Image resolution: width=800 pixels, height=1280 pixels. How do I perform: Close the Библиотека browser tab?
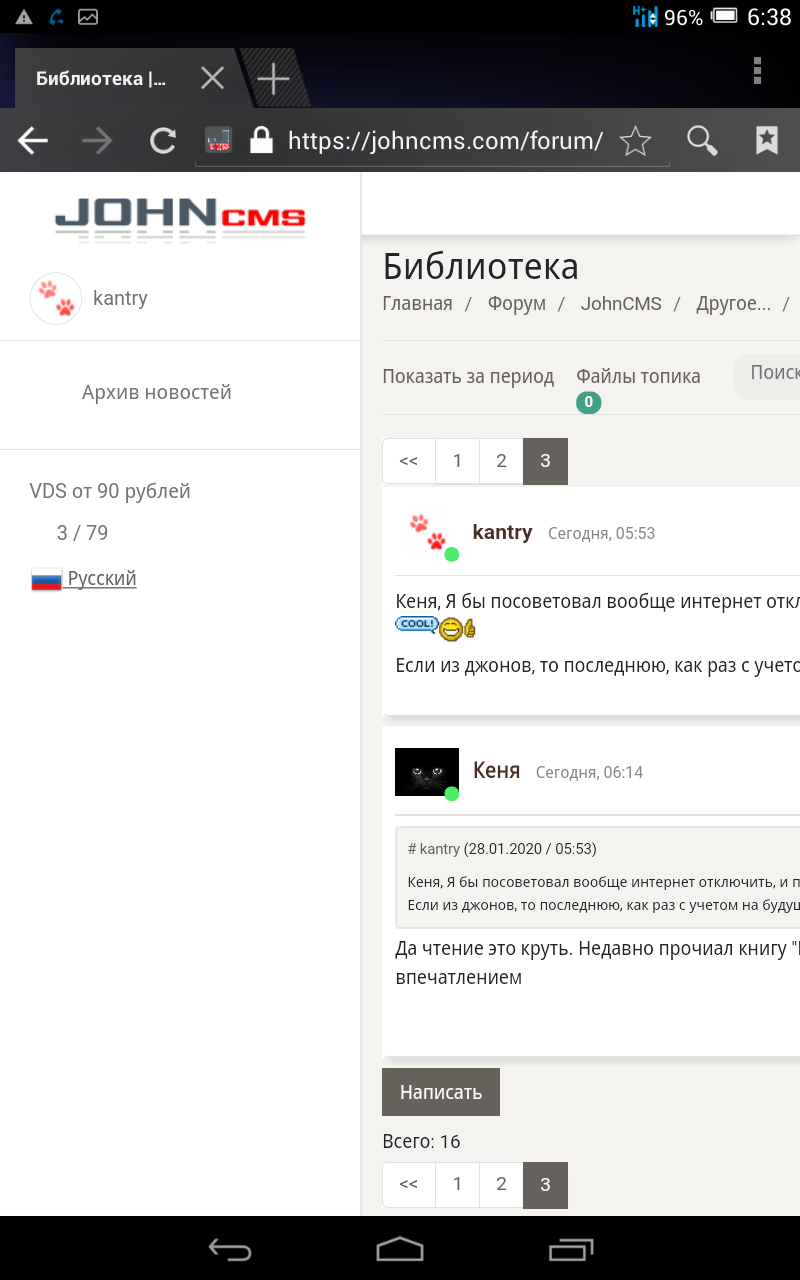212,79
